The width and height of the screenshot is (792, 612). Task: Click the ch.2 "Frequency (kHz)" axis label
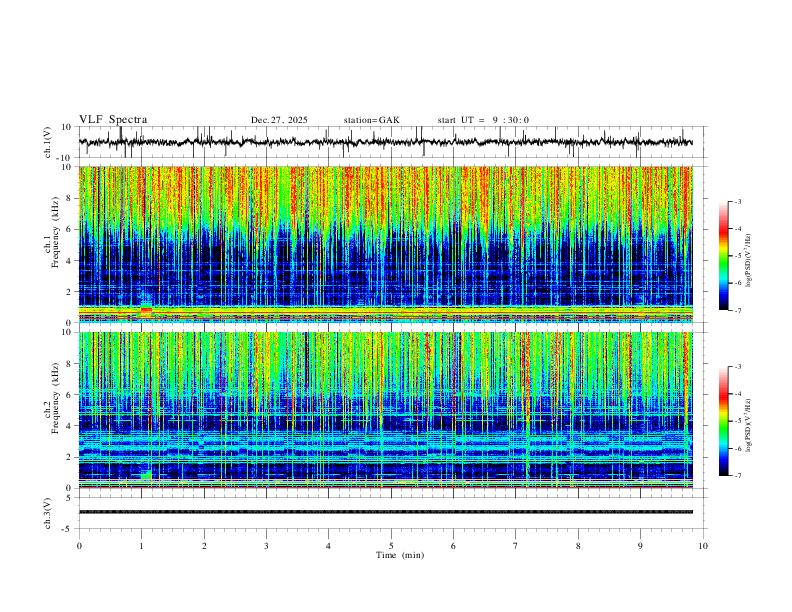coord(56,398)
